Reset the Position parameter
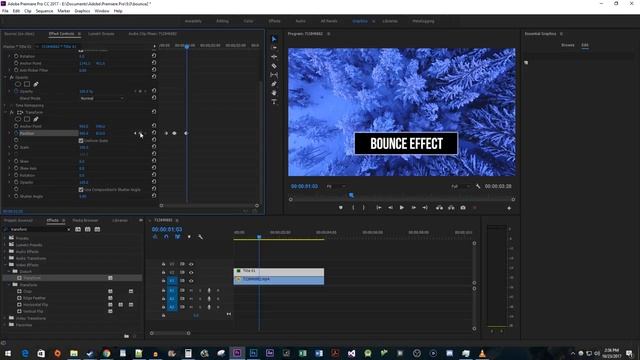640x360 pixels. coord(154,133)
